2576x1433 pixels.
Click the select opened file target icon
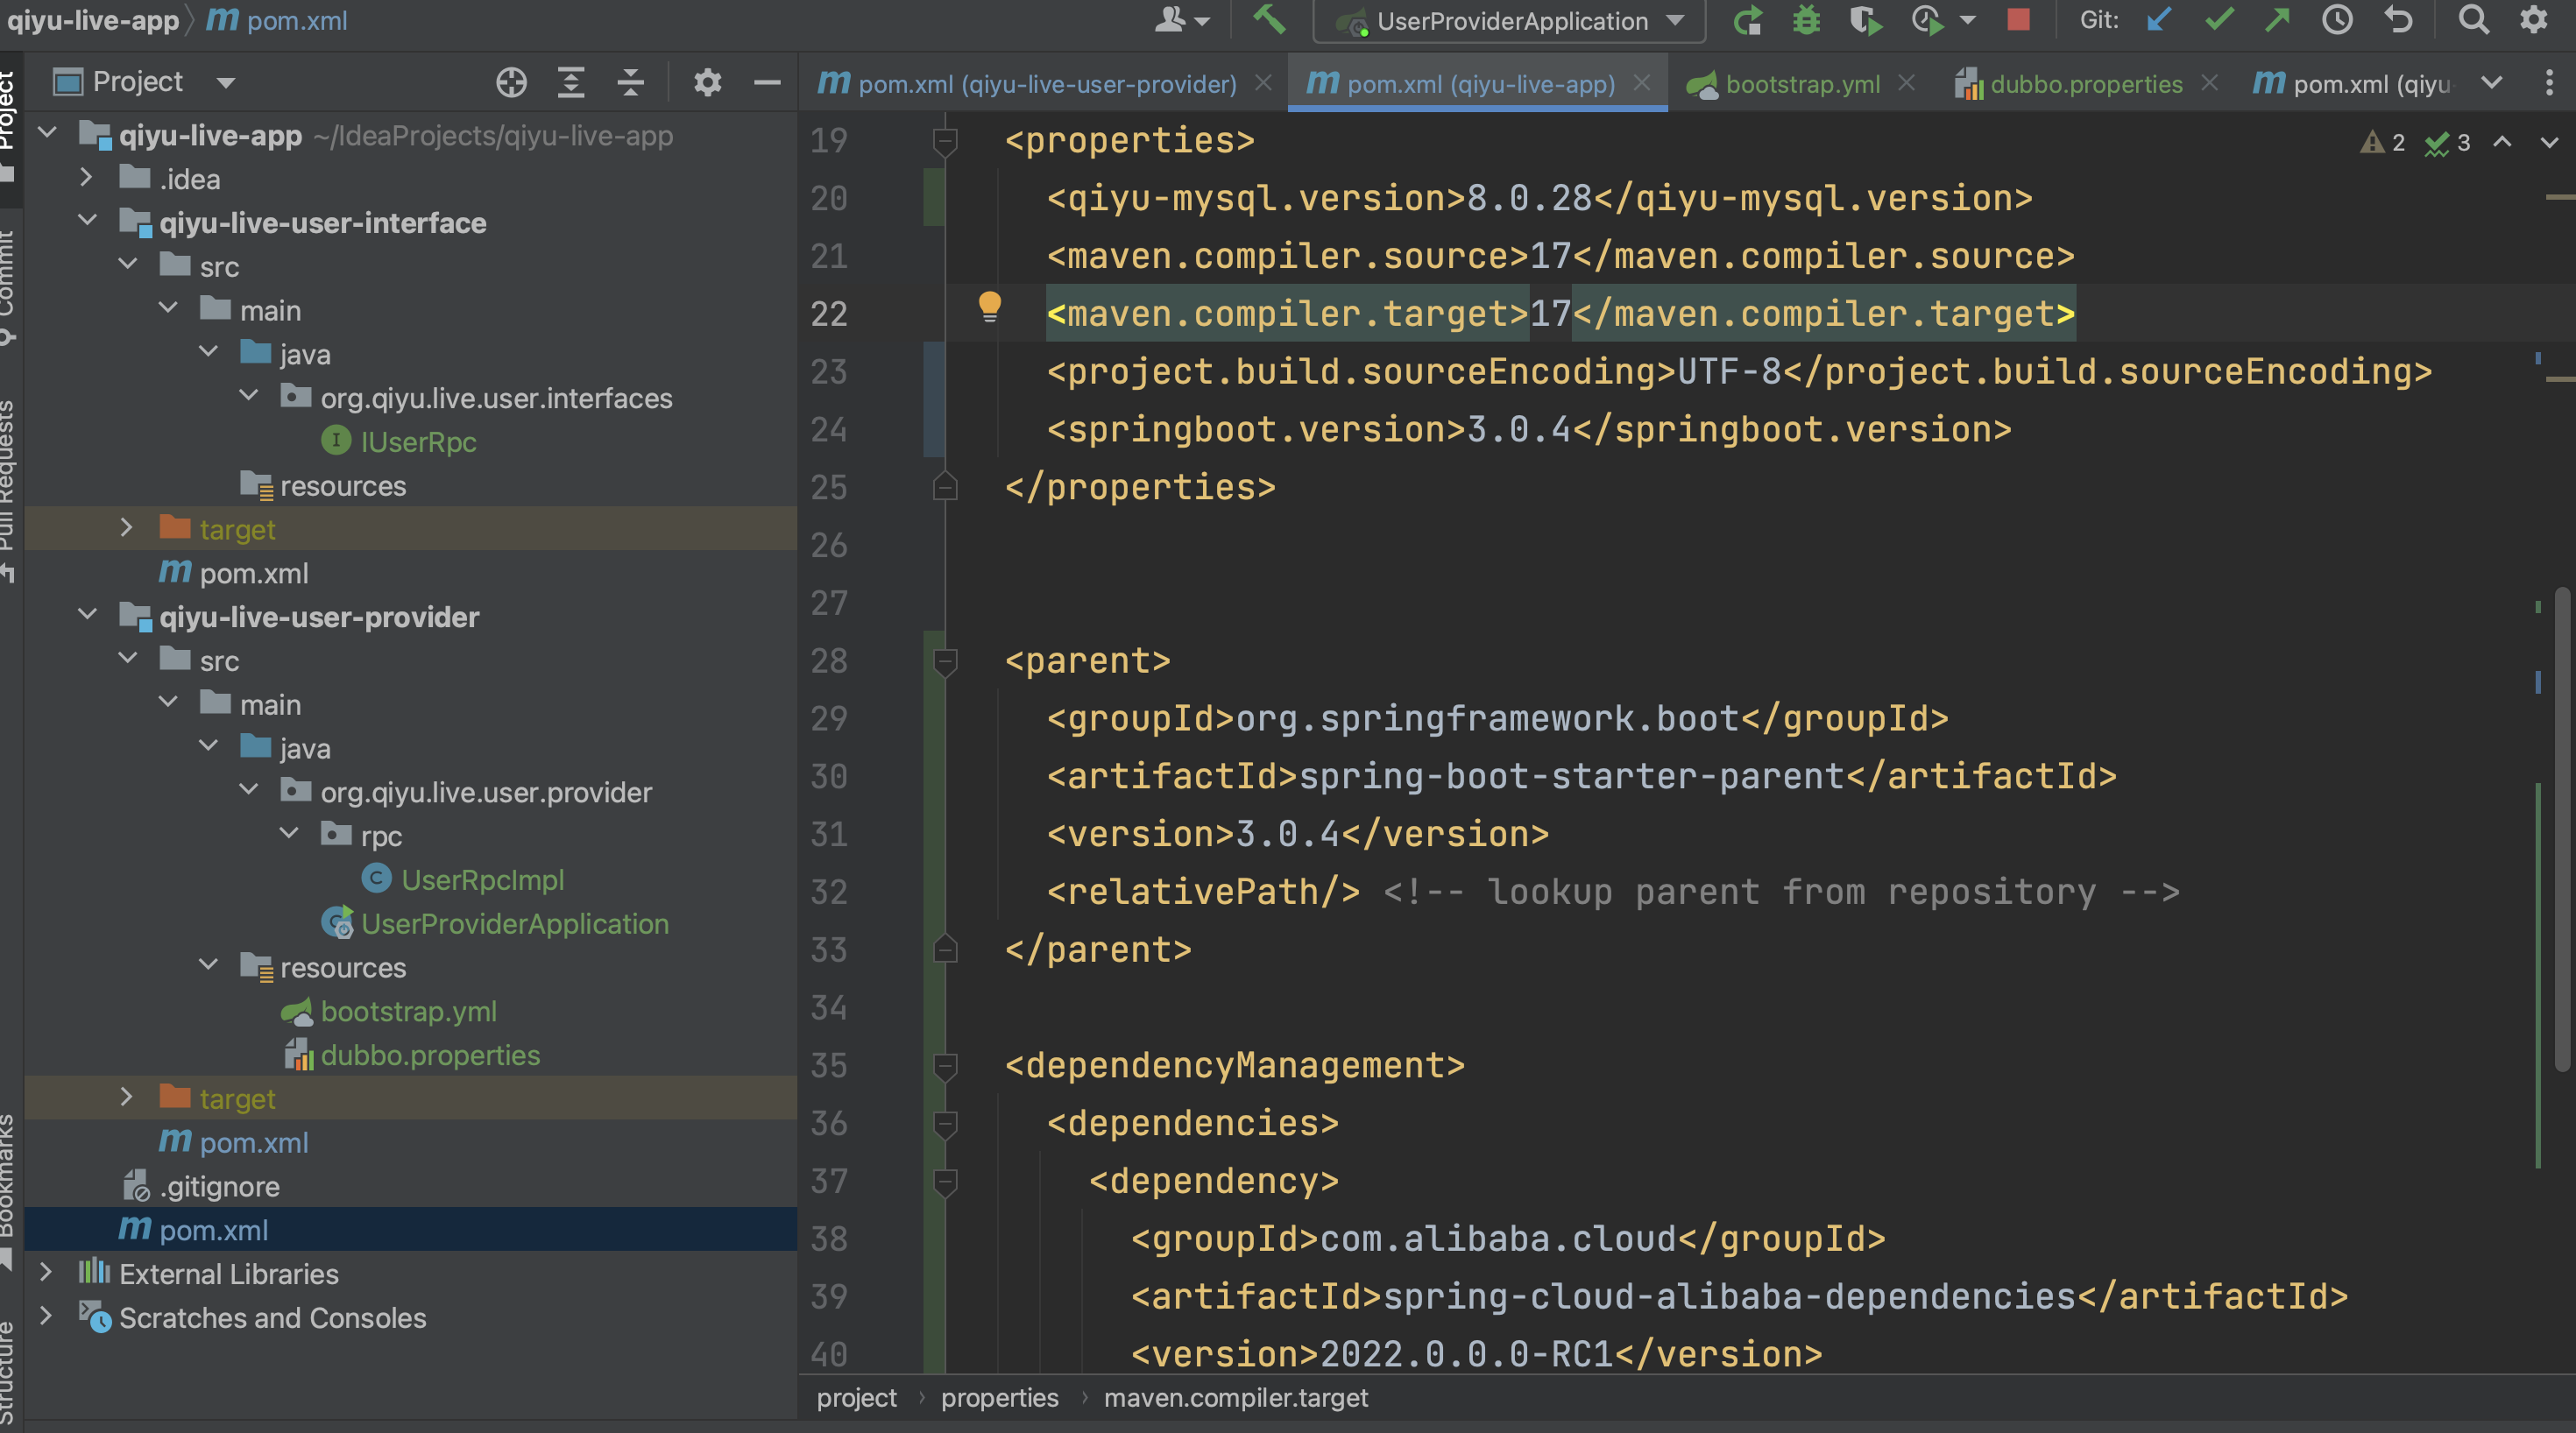[511, 82]
